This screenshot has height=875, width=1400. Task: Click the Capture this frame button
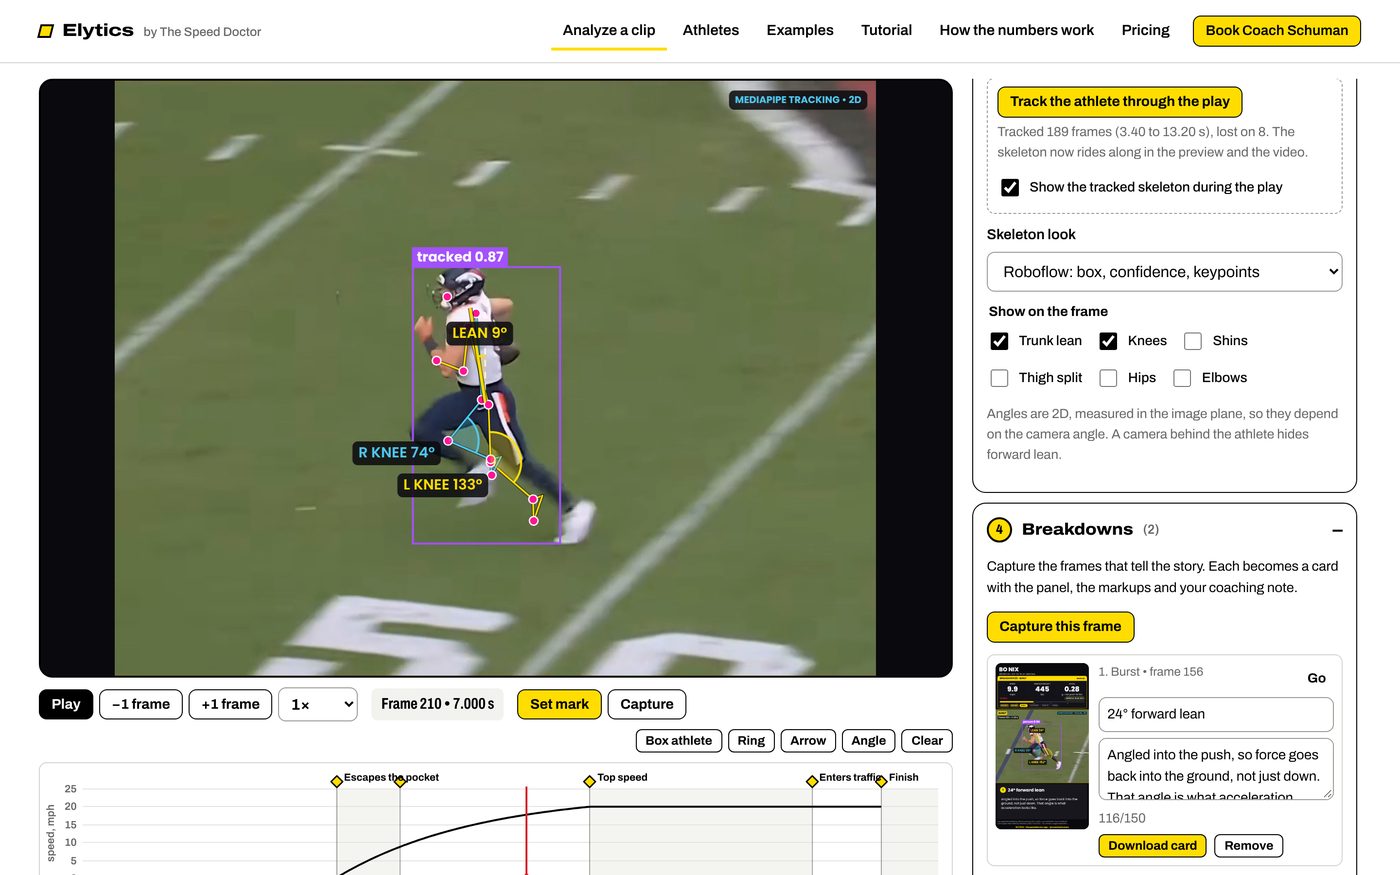tap(1060, 627)
